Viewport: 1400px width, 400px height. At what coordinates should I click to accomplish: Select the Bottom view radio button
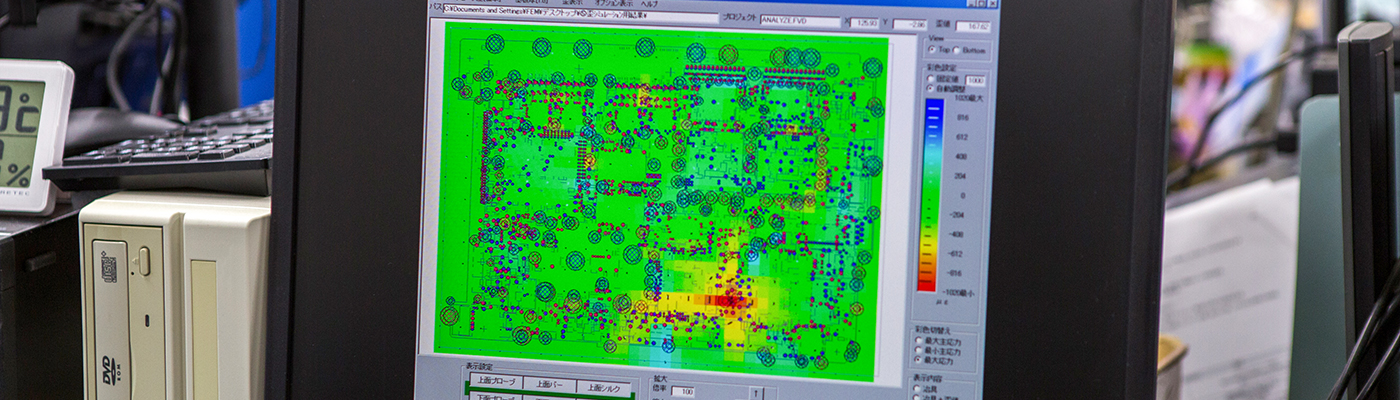coord(956,50)
